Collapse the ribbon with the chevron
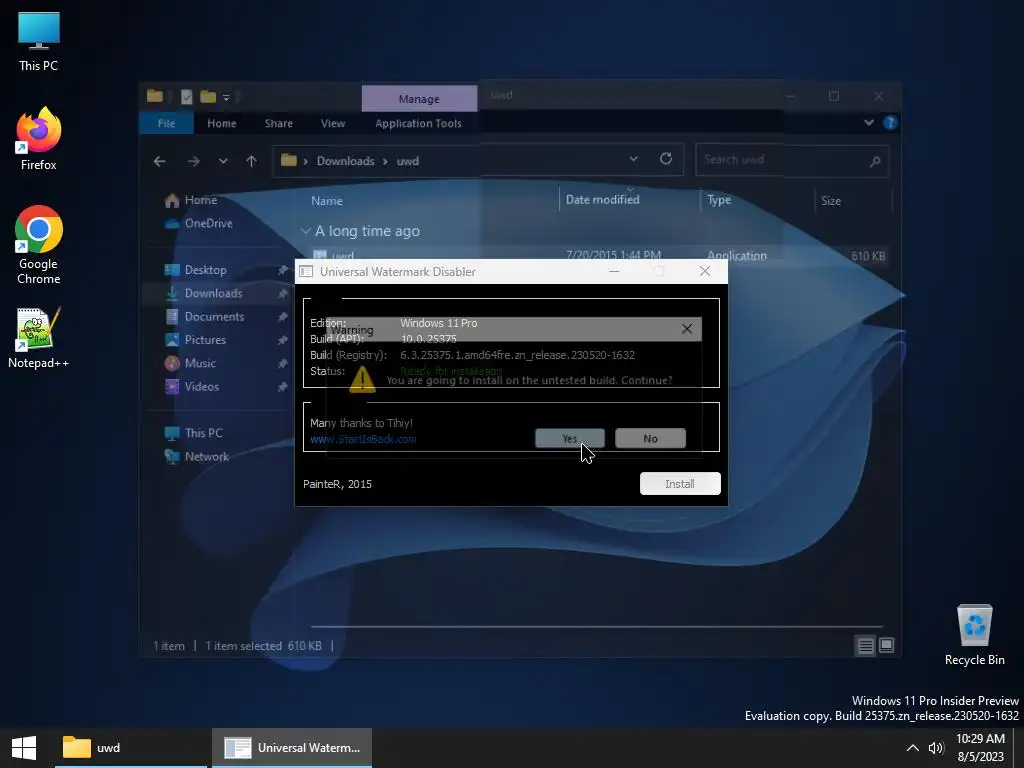The image size is (1024, 768). (869, 123)
